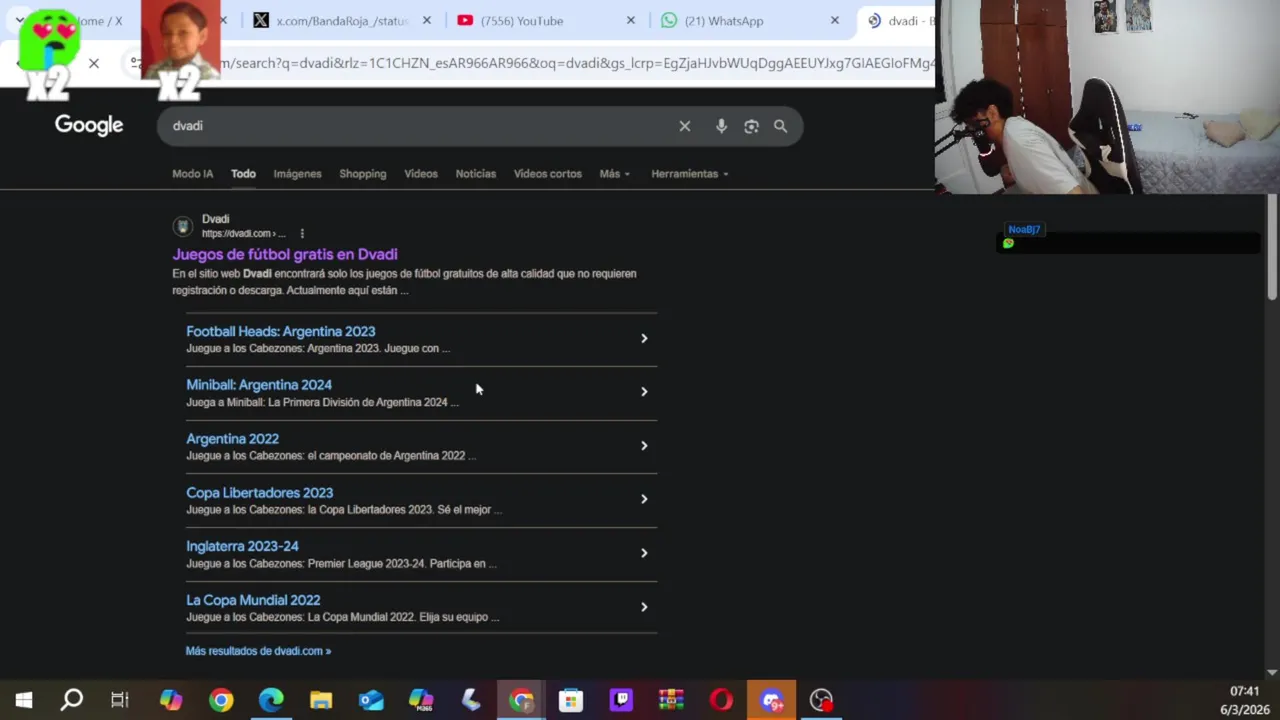Clear the Google search box with the X icon
Viewport: 1280px width, 720px height.
pos(685,126)
